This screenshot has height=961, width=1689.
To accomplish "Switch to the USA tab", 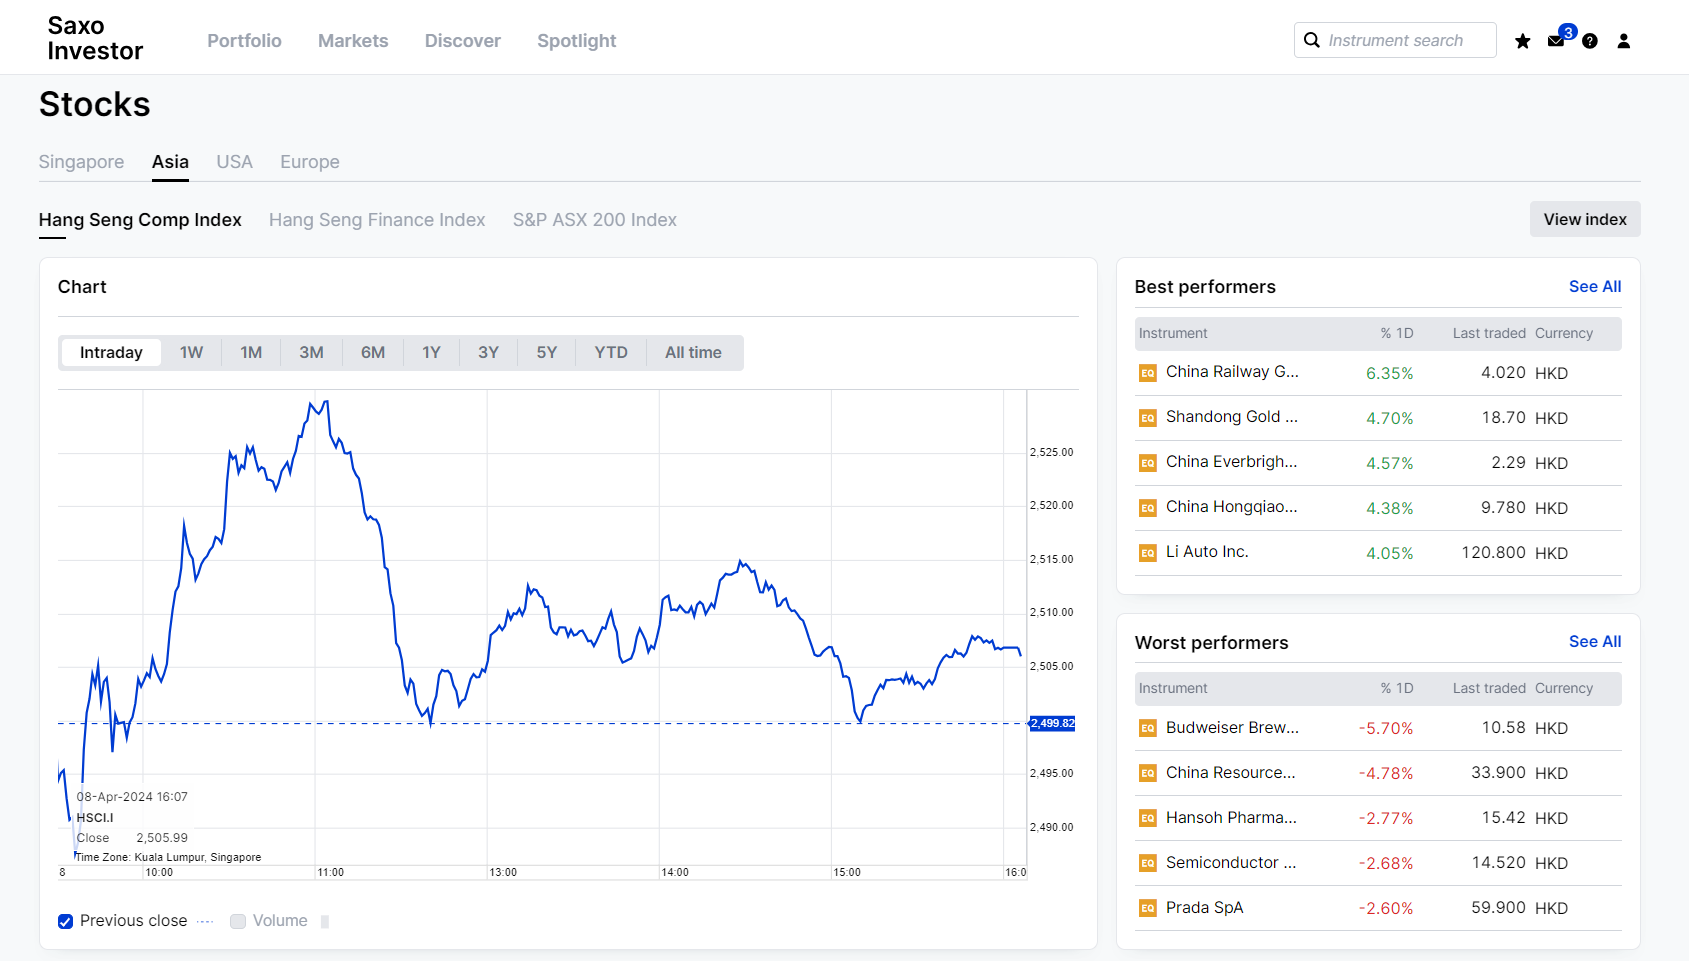I will 235,162.
